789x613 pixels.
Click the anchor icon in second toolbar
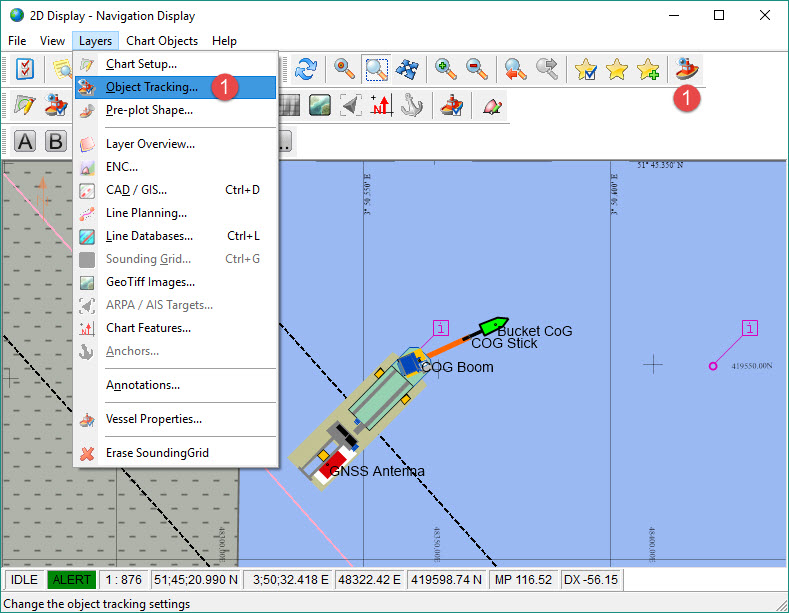[x=412, y=105]
